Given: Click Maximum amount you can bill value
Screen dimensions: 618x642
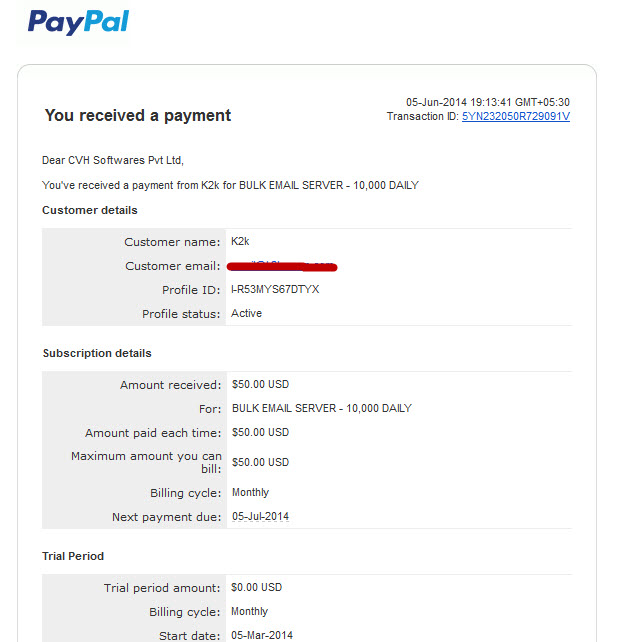Looking at the screenshot, I should [260, 462].
